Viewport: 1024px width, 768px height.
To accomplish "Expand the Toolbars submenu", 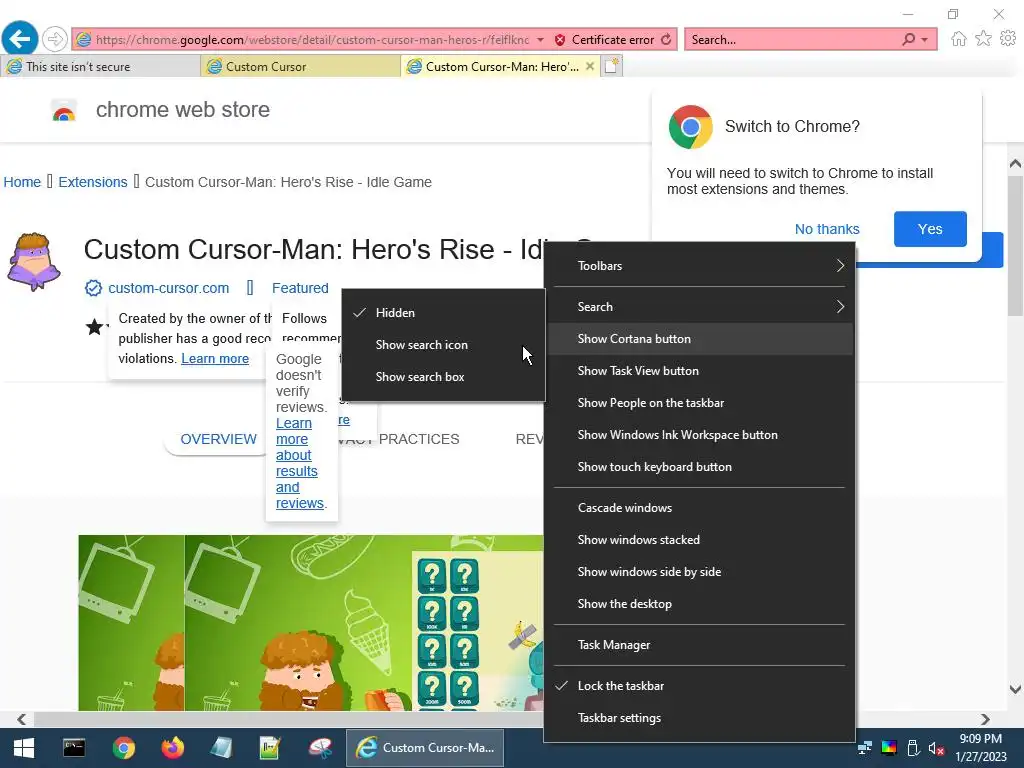I will tap(699, 266).
